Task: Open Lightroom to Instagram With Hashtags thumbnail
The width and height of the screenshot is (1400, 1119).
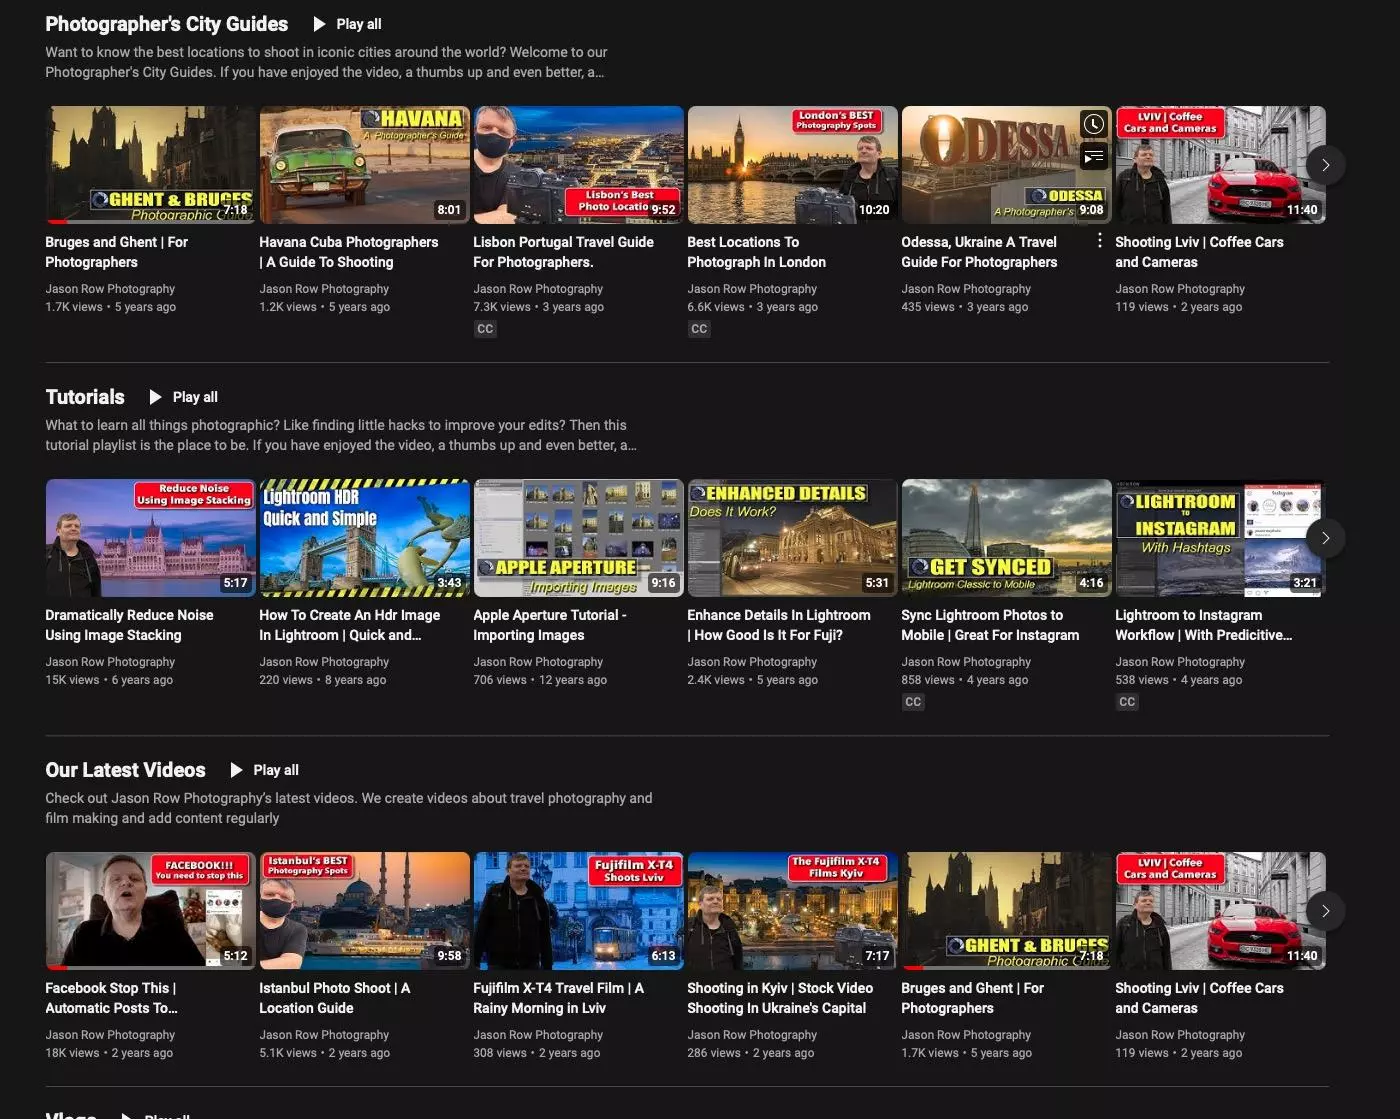Action: 1220,538
